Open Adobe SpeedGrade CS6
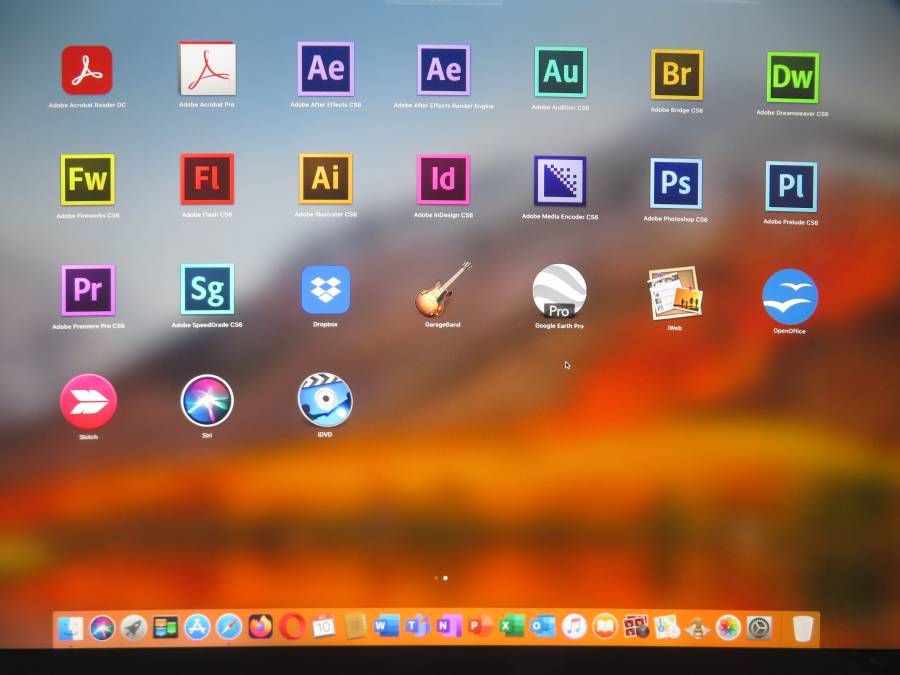This screenshot has width=900, height=675. [207, 289]
